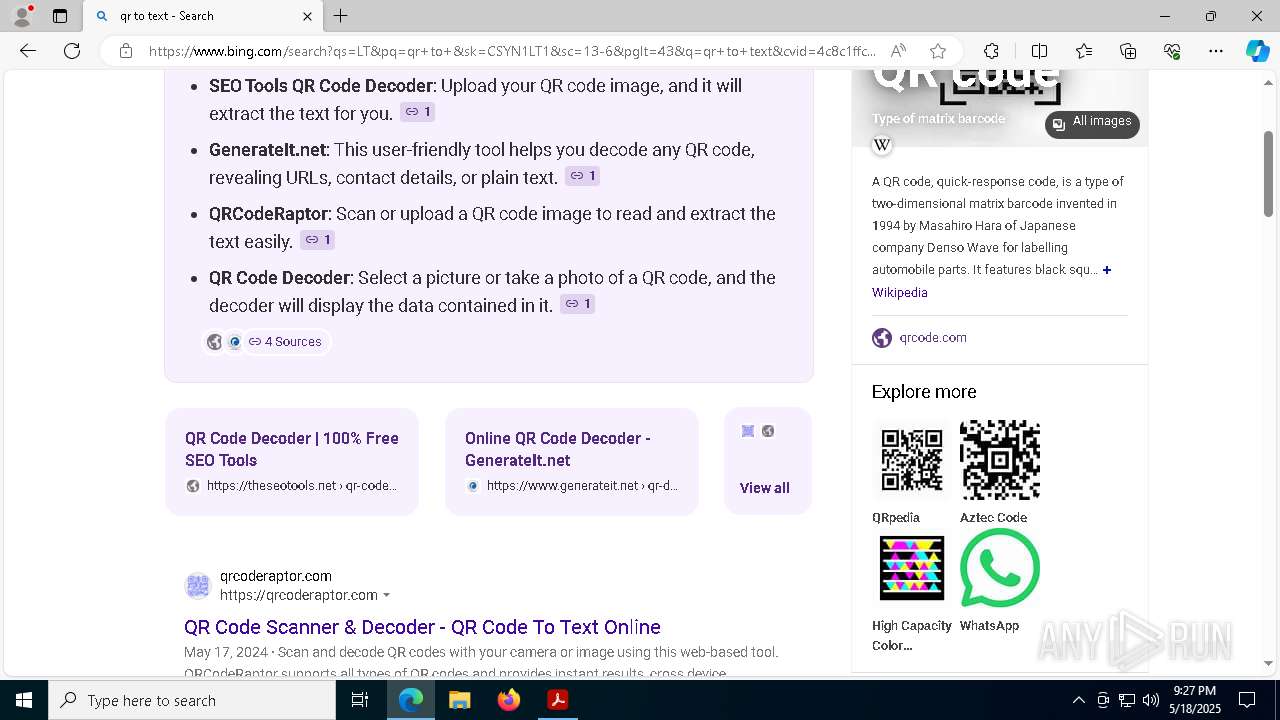Open Collections icon in toolbar
Image resolution: width=1280 pixels, height=720 pixels.
(1128, 51)
